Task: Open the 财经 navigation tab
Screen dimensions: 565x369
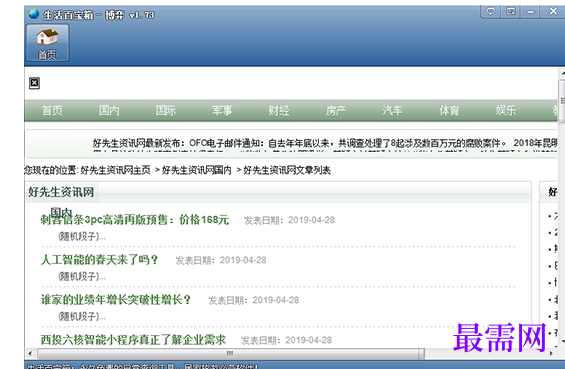Action: click(279, 110)
